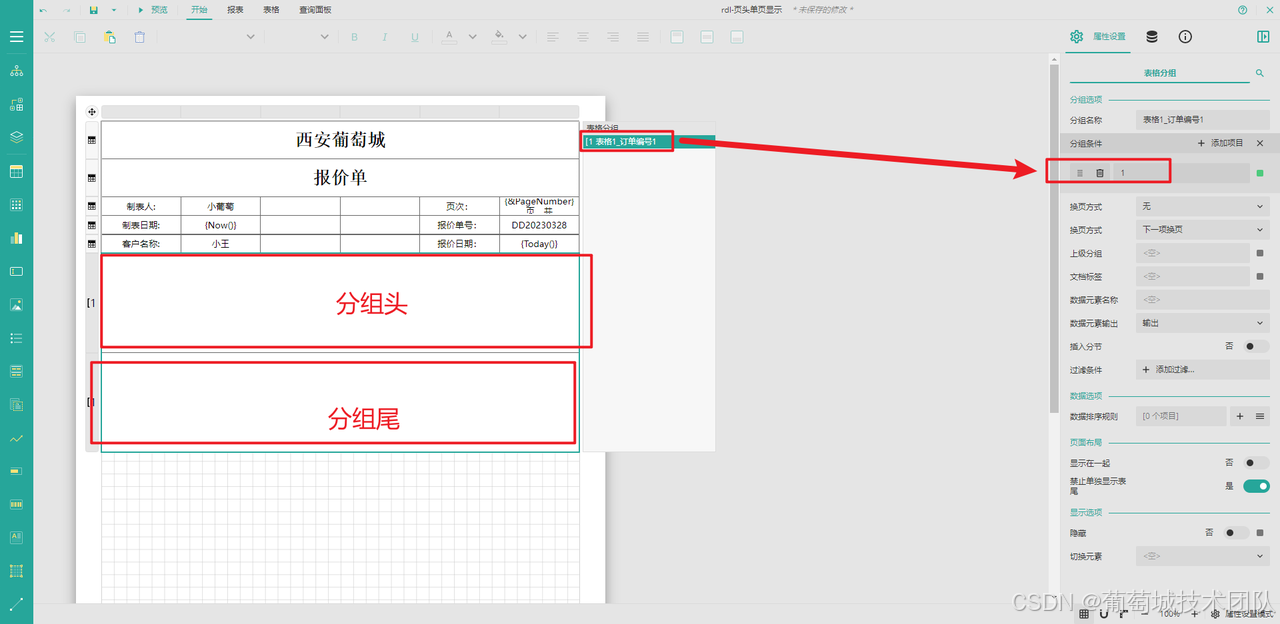Click the fill color bucket swatch
The width and height of the screenshot is (1280, 624).
[500, 37]
